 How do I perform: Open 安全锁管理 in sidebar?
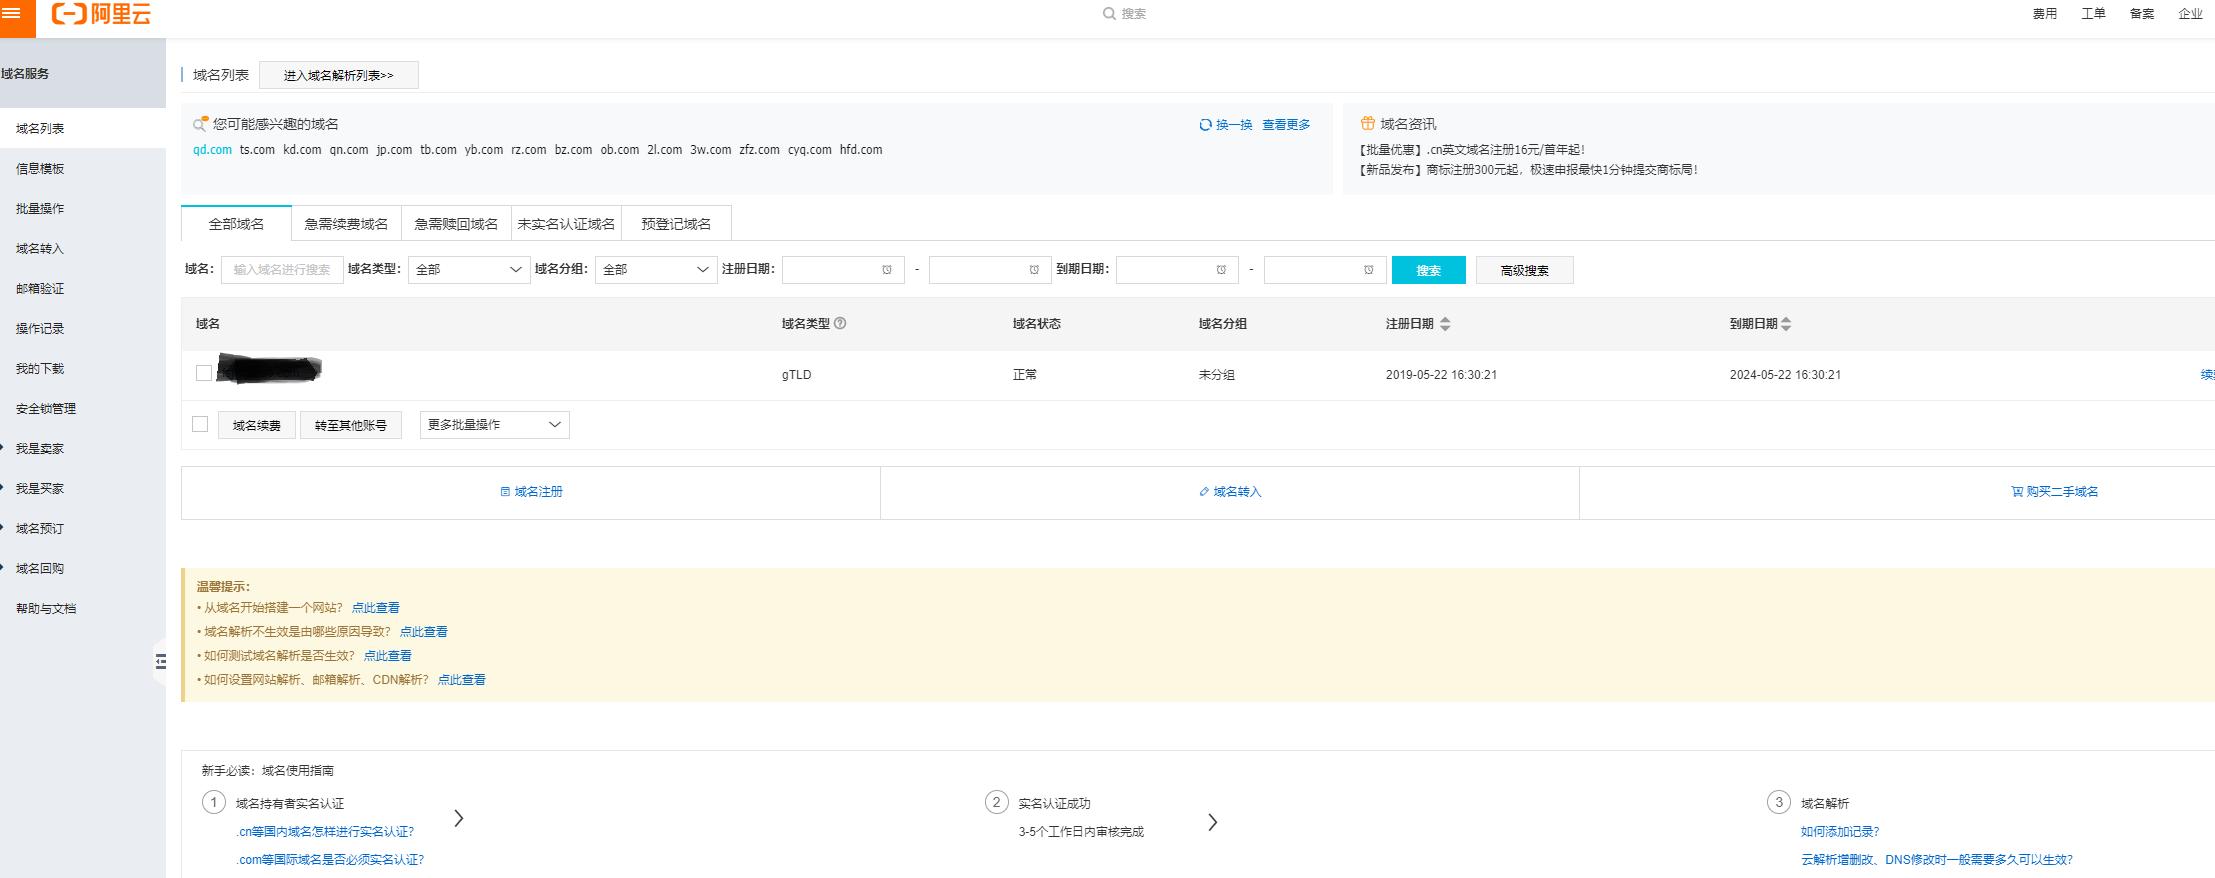click(46, 409)
